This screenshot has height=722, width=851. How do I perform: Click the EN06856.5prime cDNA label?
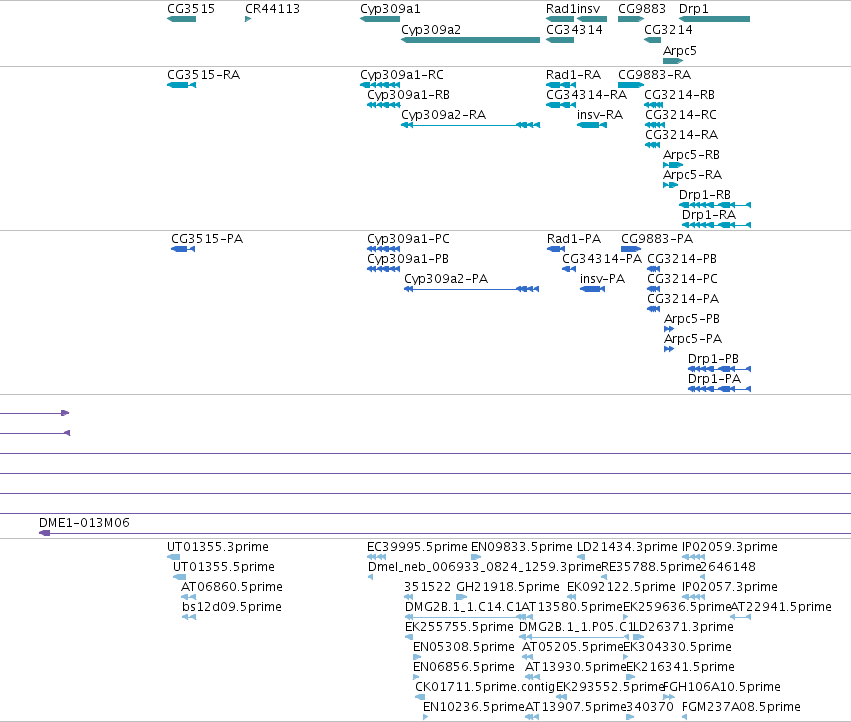coord(464,667)
